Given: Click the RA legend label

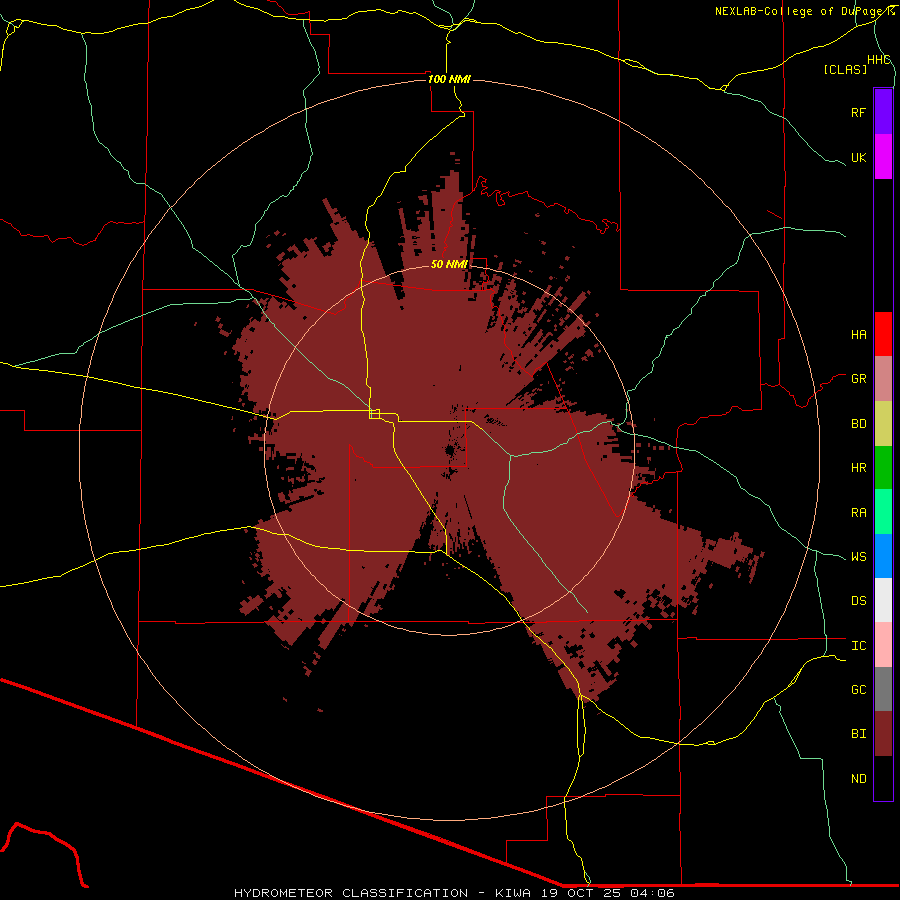Looking at the screenshot, I should (x=858, y=512).
